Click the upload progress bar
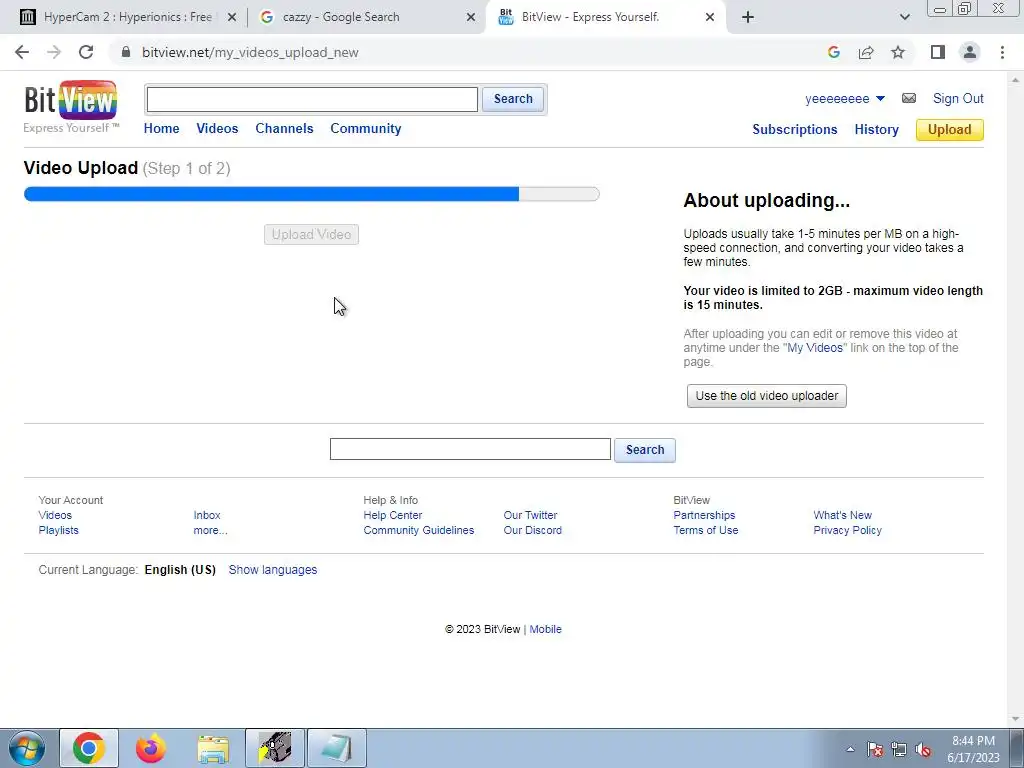This screenshot has width=1024, height=768. (312, 194)
